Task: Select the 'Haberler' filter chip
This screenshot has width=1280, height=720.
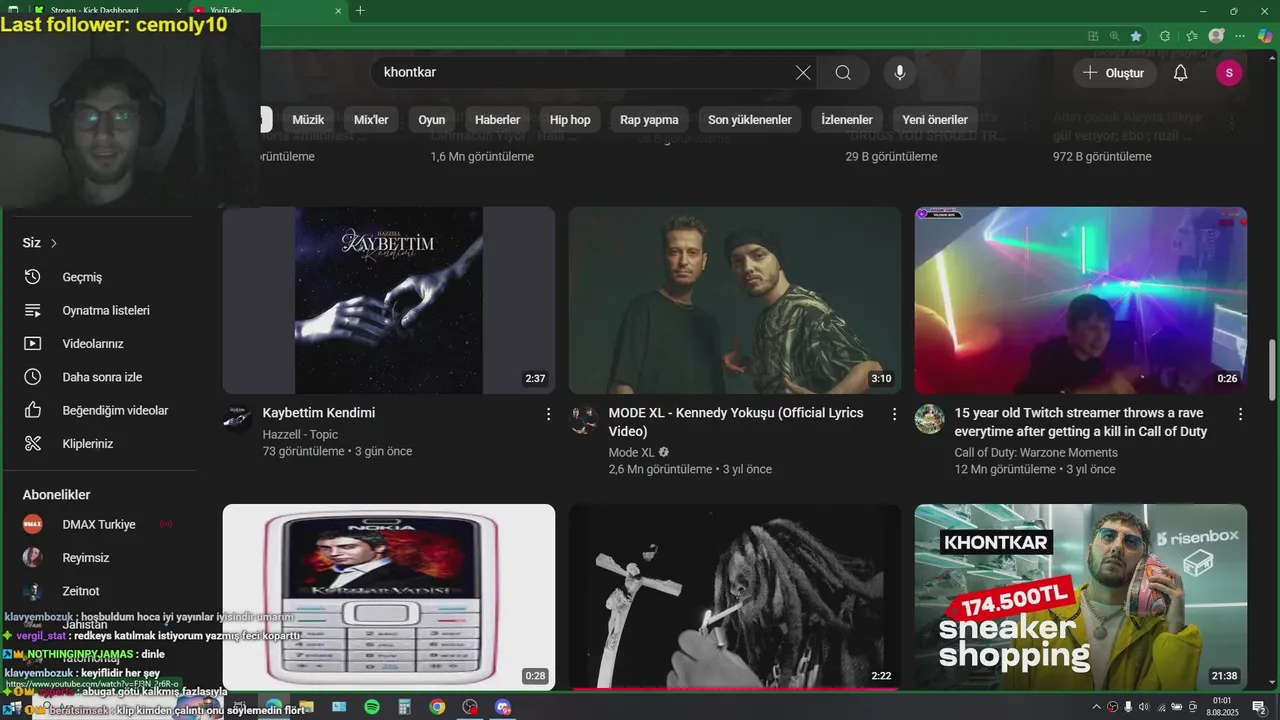Action: click(x=497, y=120)
